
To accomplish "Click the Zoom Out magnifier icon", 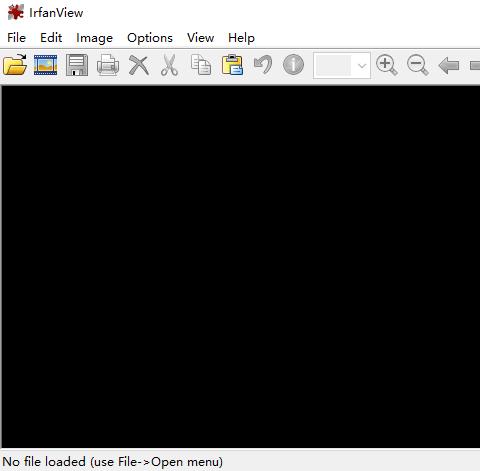I will (417, 65).
